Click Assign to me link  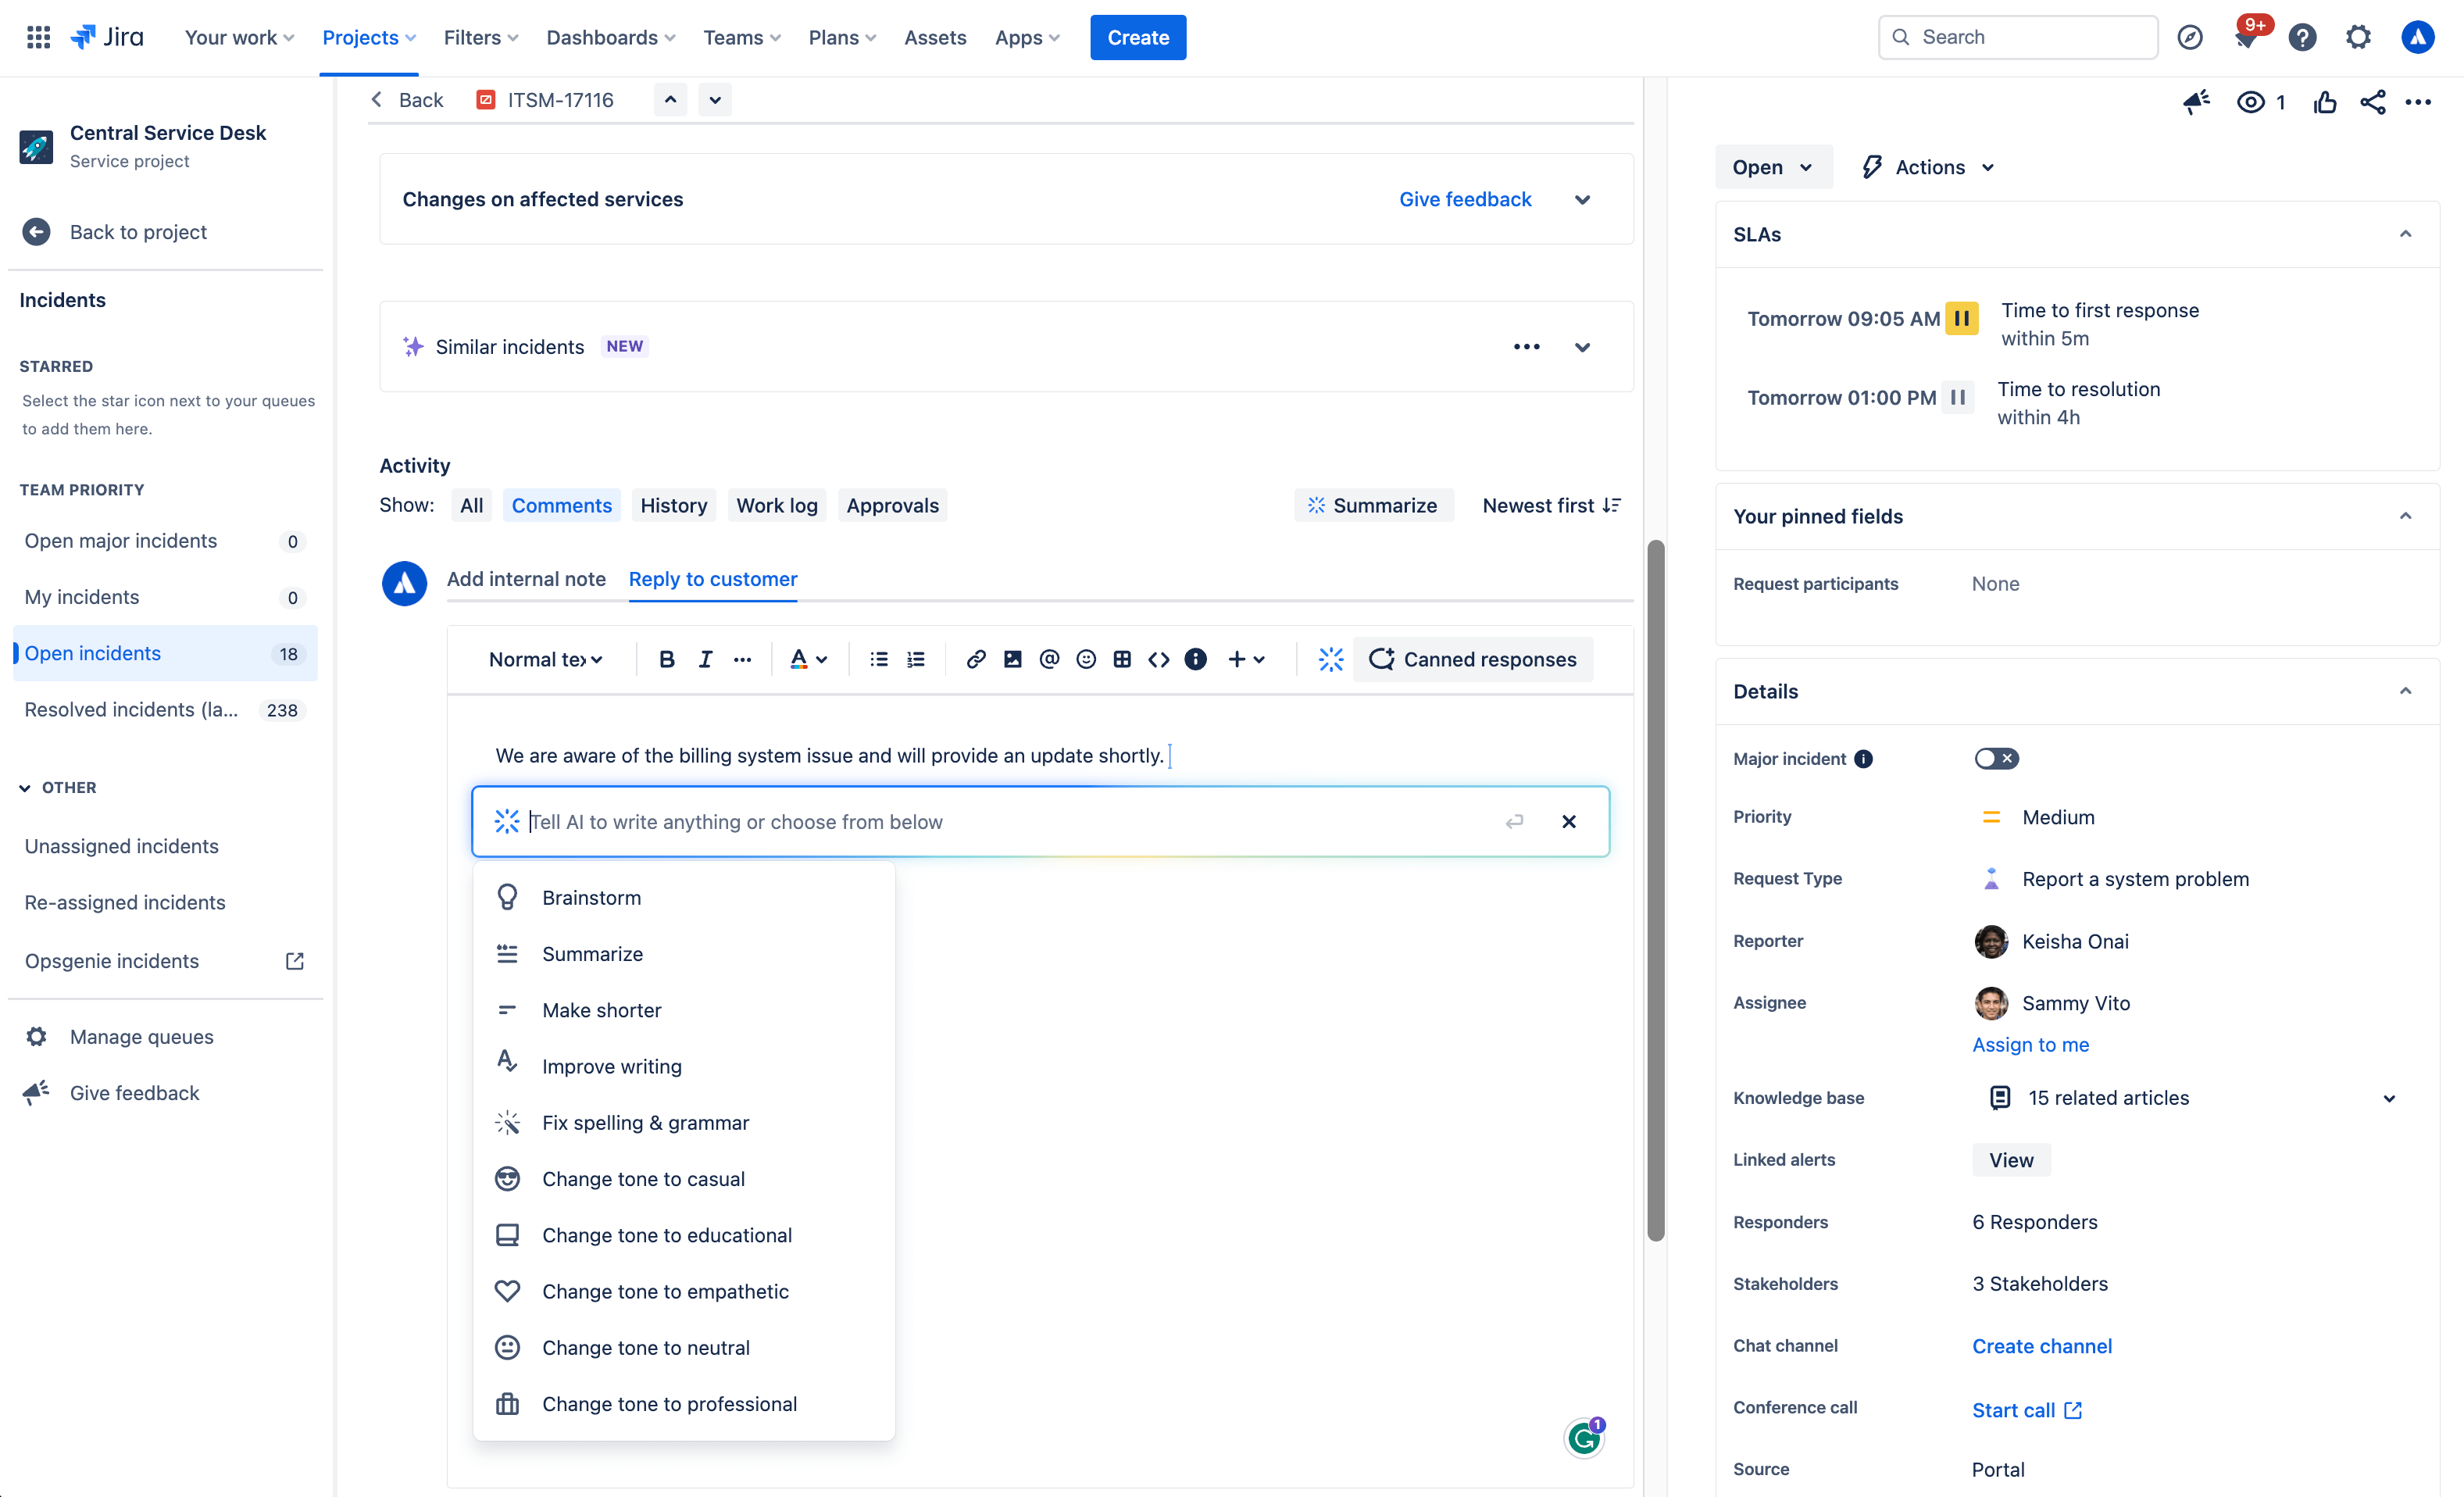click(2031, 1045)
